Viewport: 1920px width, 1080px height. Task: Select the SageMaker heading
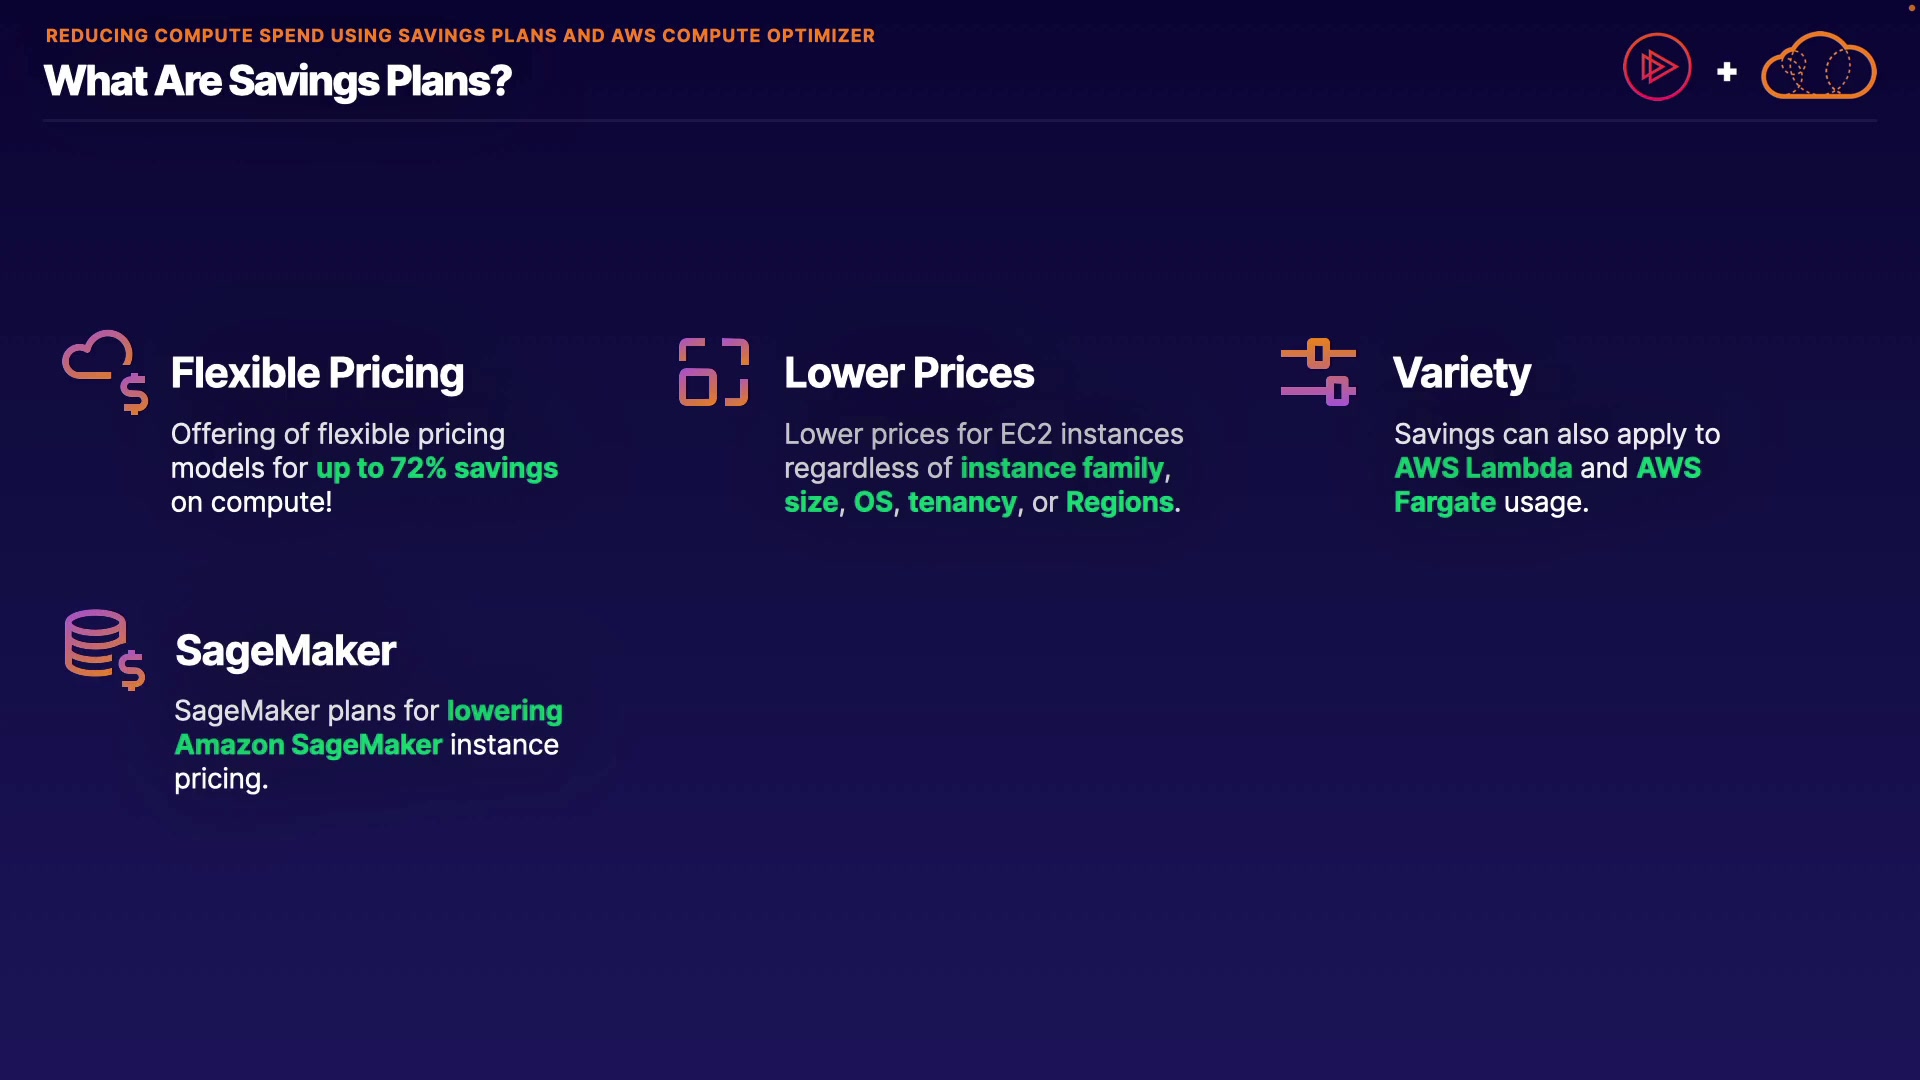286,651
